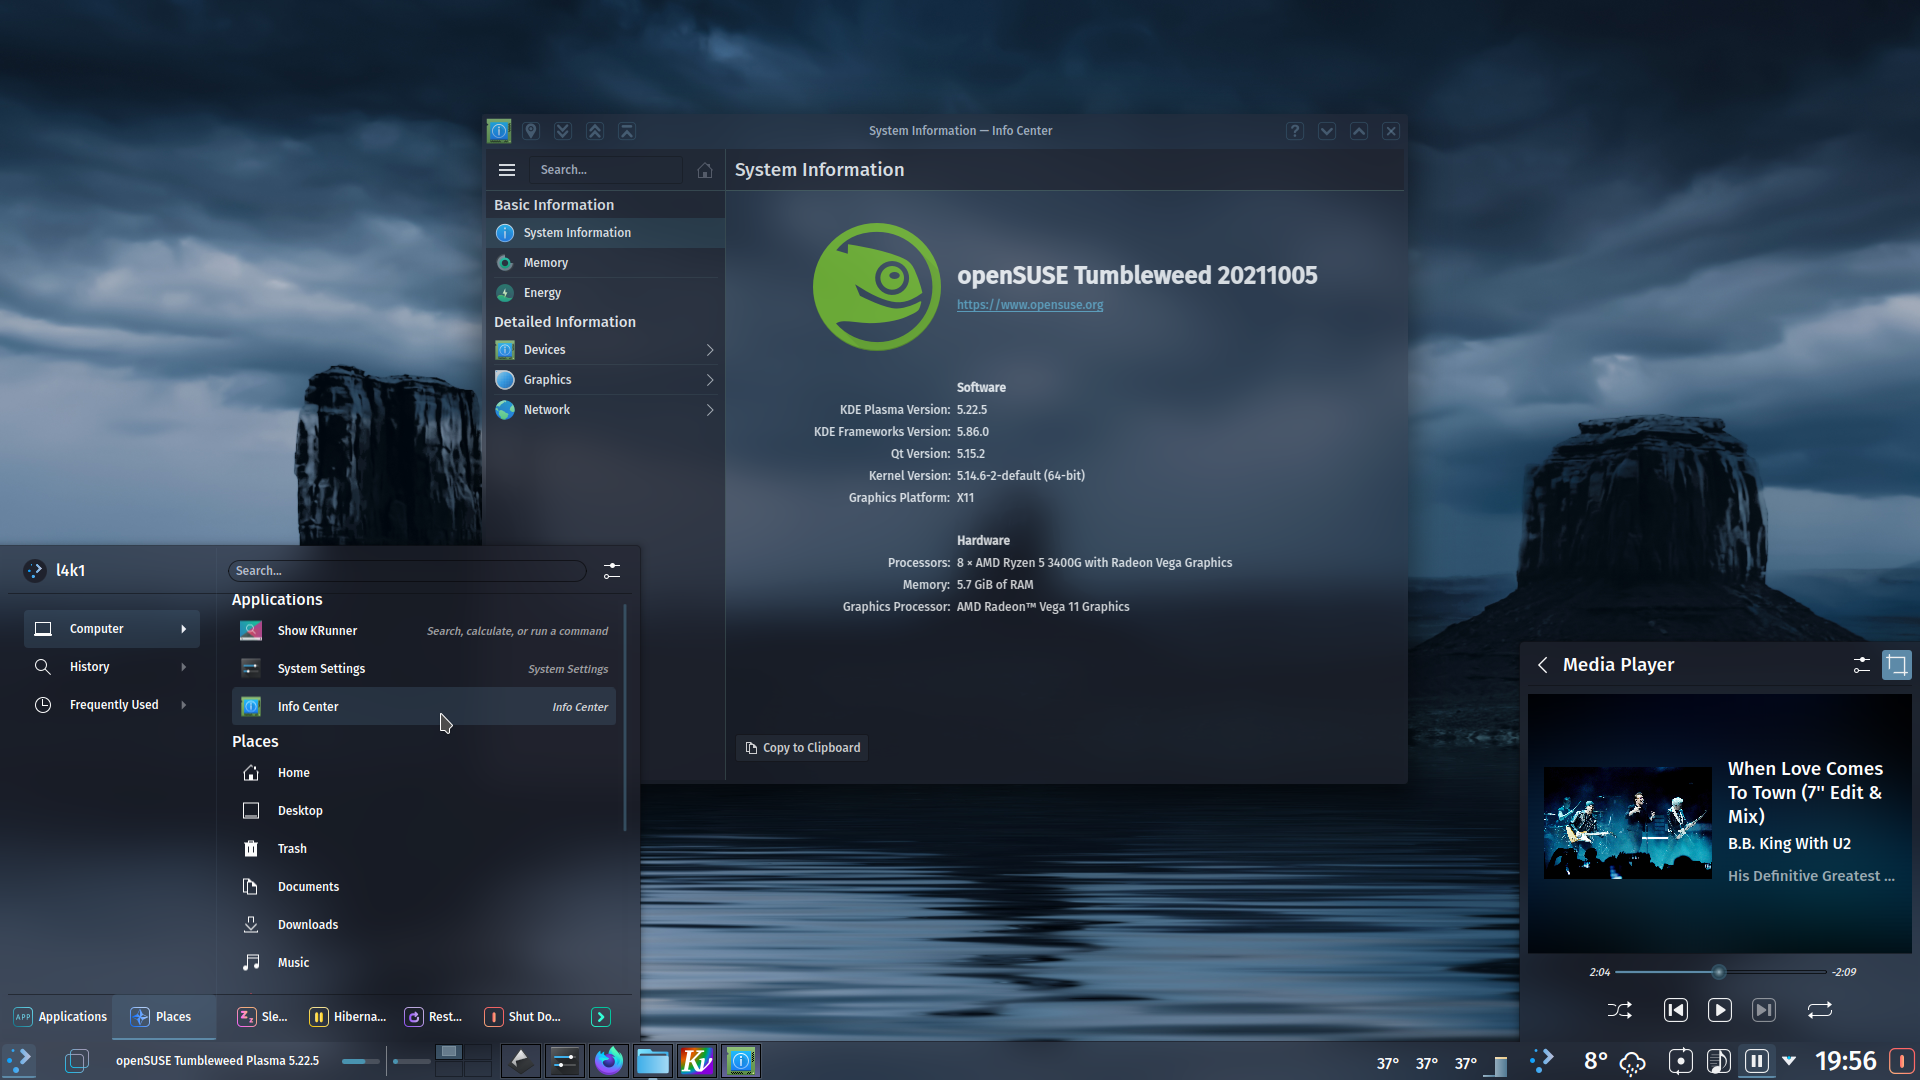The height and width of the screenshot is (1080, 1920).
Task: Click the Shut Down button
Action: tap(523, 1017)
